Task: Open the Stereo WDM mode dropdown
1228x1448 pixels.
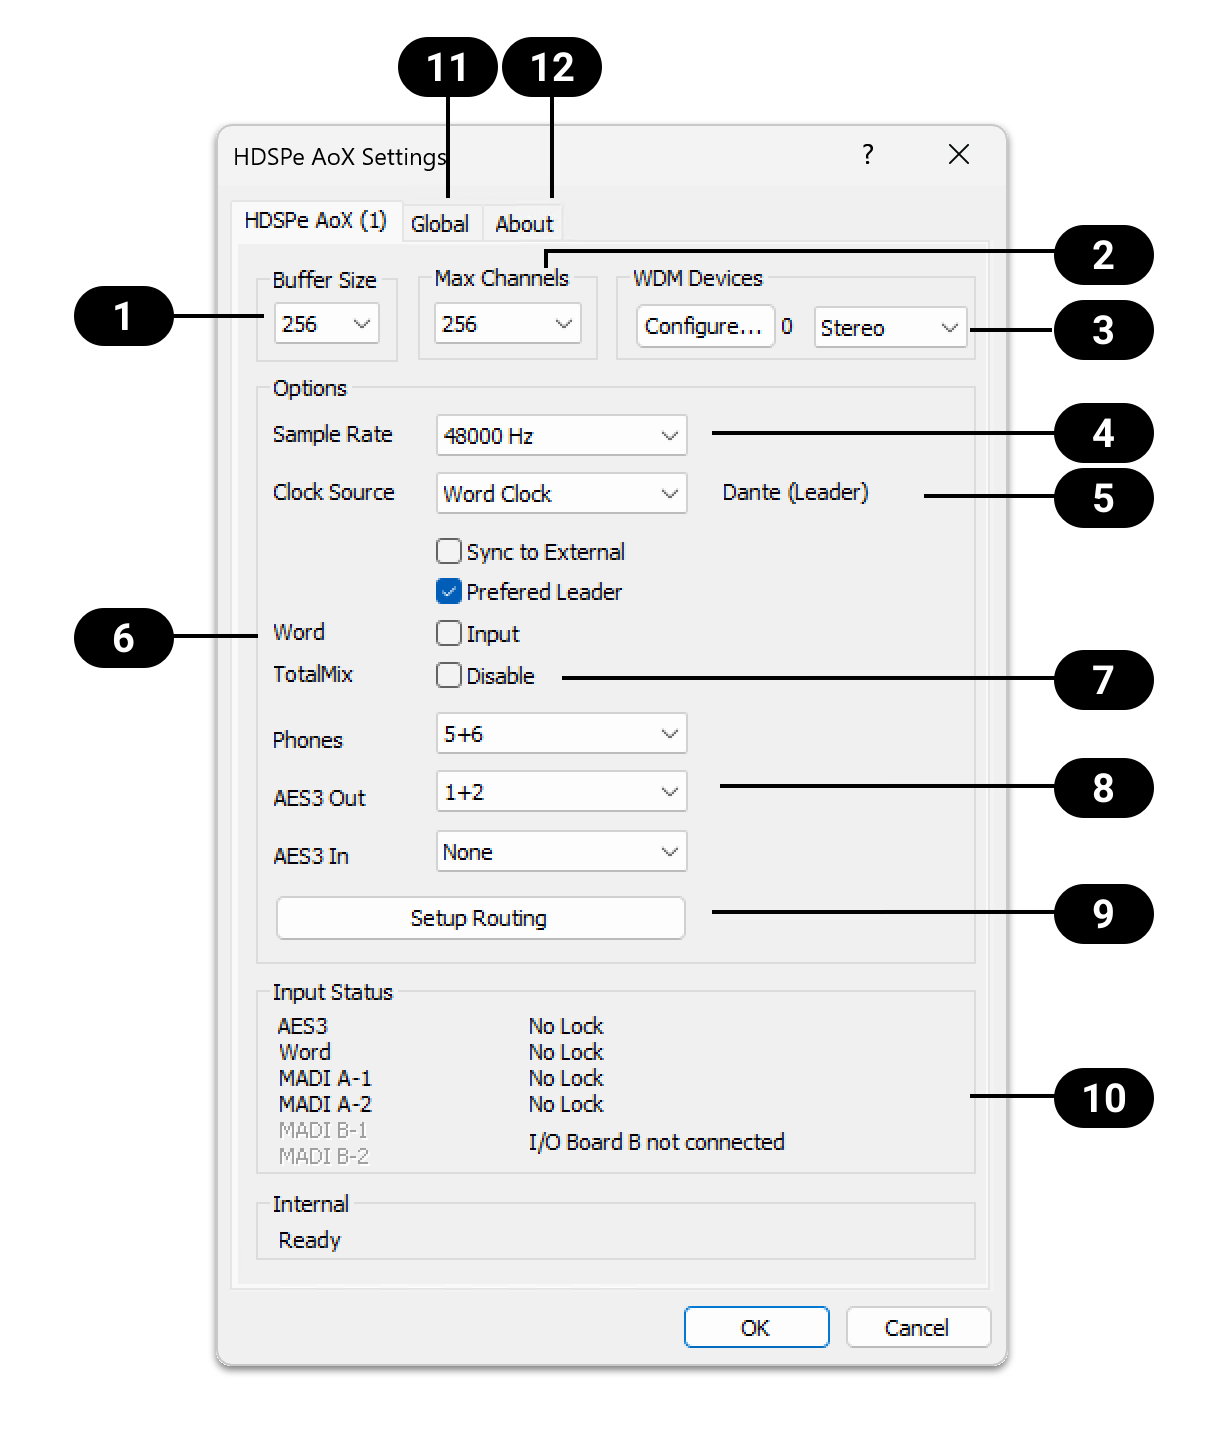Action: coord(890,328)
